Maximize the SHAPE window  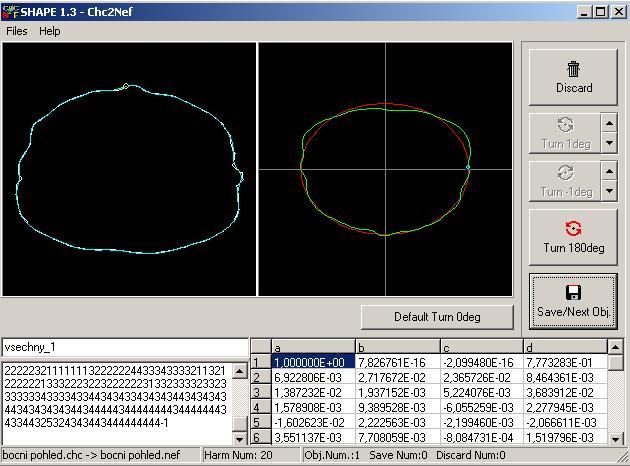pyautogui.click(x=600, y=12)
